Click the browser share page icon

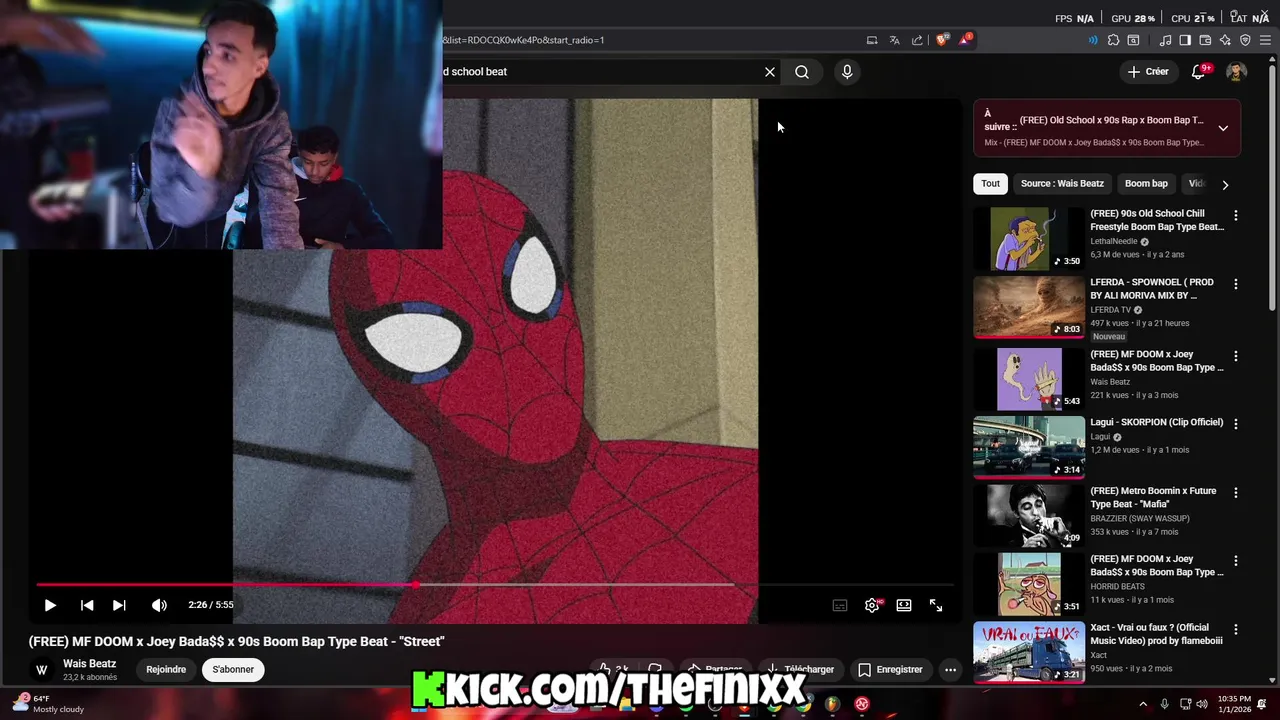tap(917, 40)
